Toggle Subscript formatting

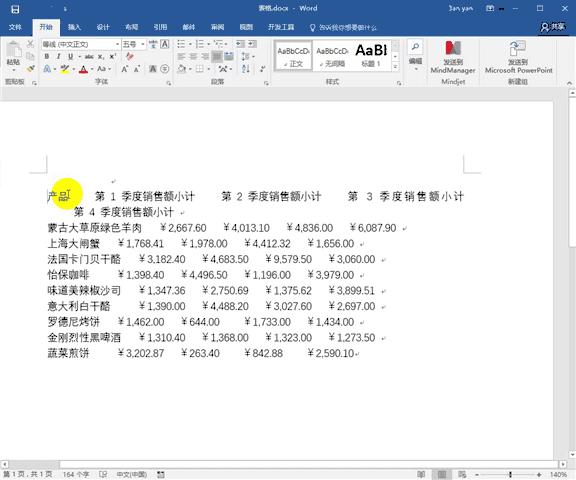[x=101, y=57]
